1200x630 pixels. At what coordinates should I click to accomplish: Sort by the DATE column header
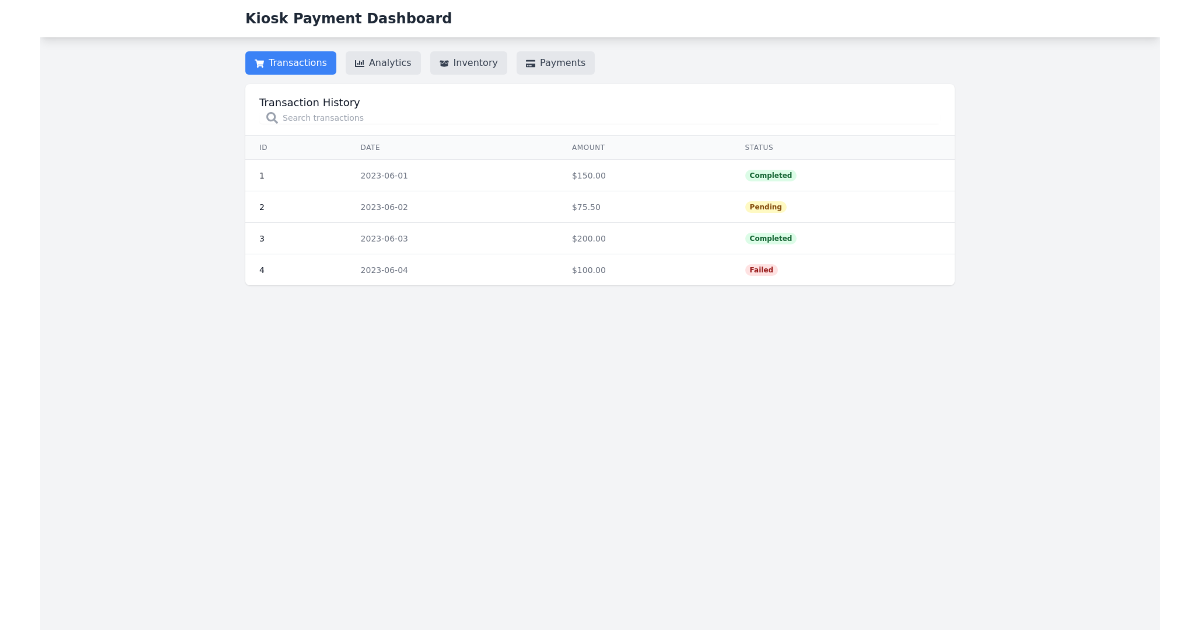click(x=369, y=147)
